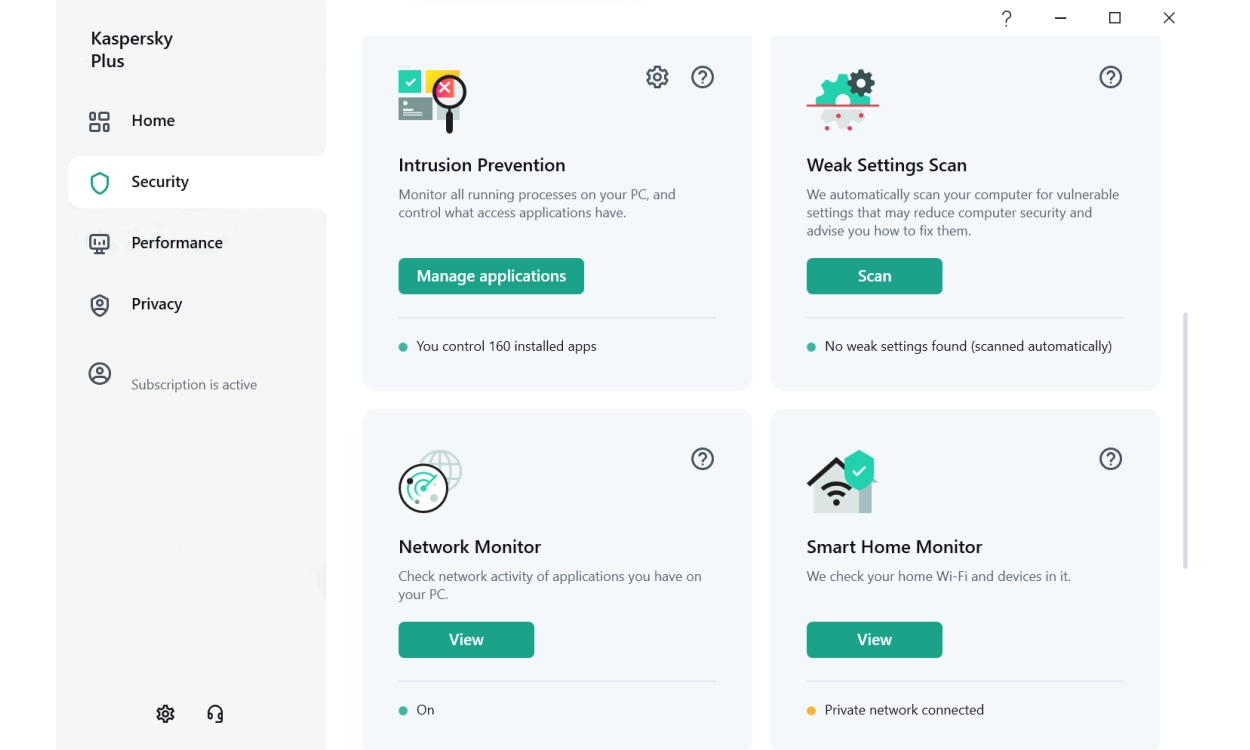Viewport: 1250px width, 750px height.
Task: Click the Performance monitor icon
Action: point(99,242)
